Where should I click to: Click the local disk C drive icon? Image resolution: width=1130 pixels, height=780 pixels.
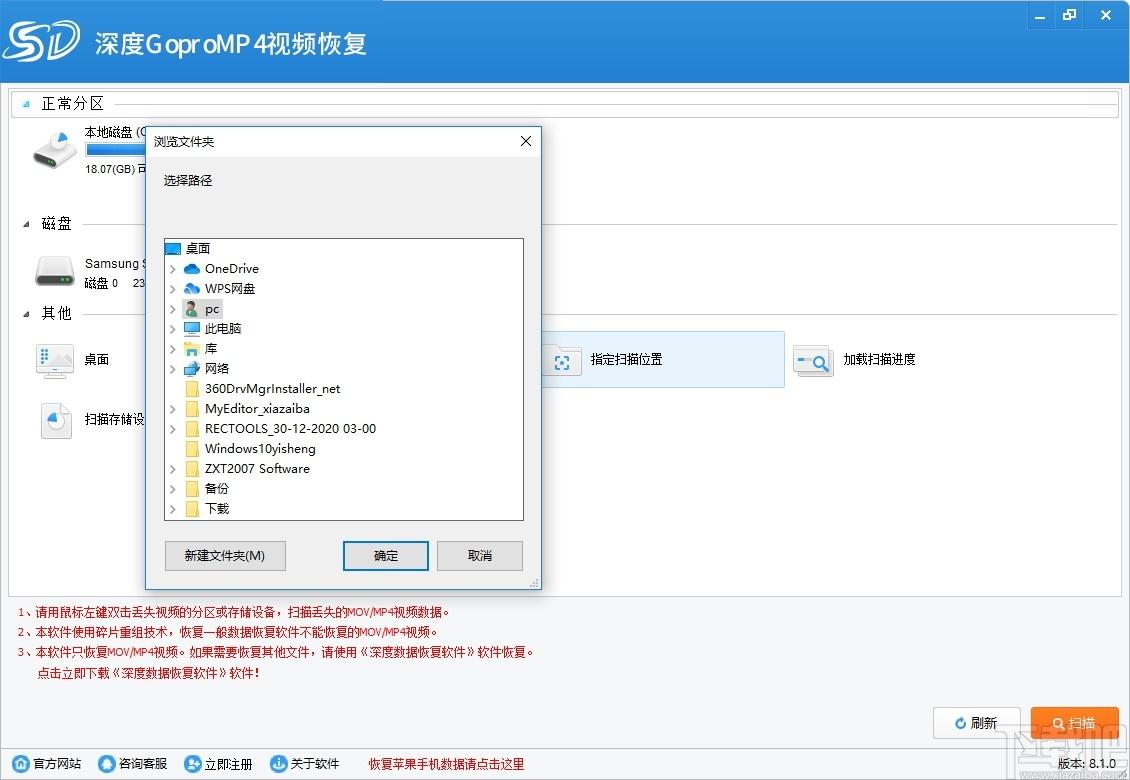55,149
